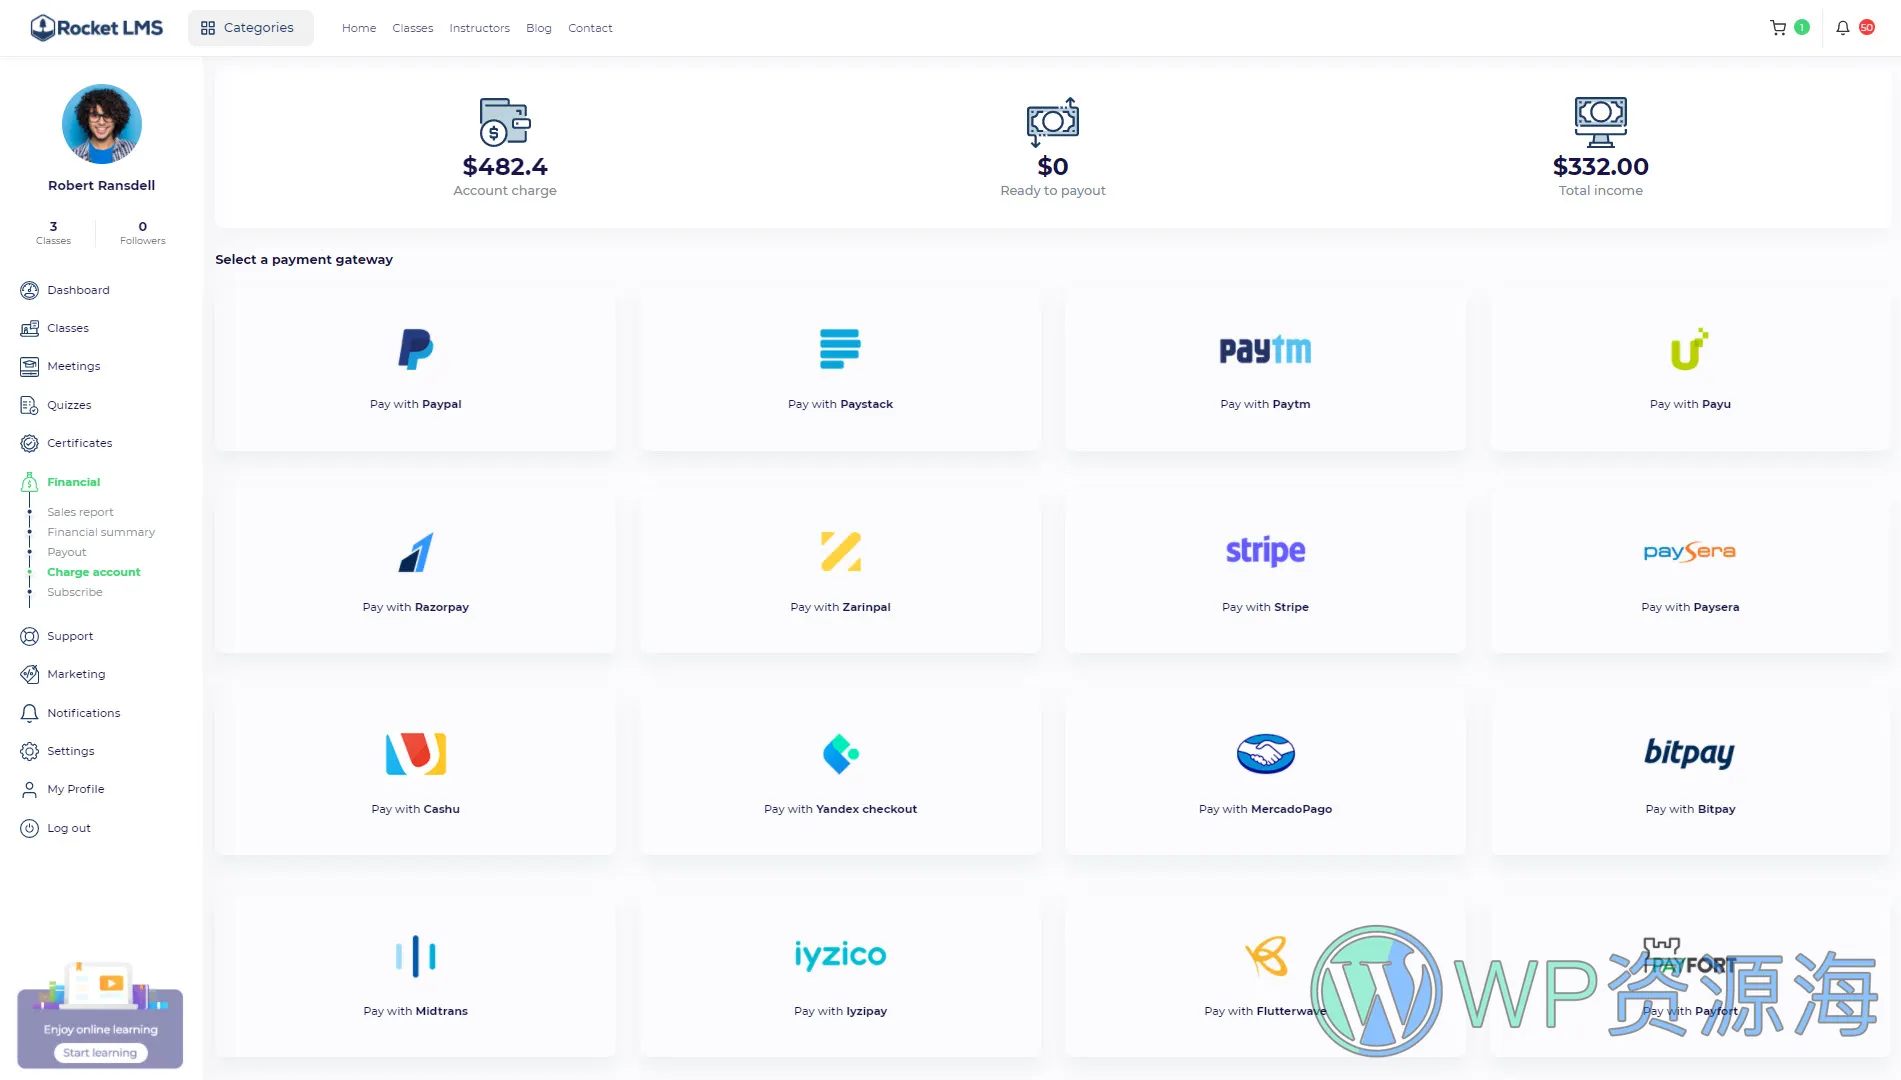1901x1080 pixels.
Task: Select Charge account submenu item
Action: (94, 572)
